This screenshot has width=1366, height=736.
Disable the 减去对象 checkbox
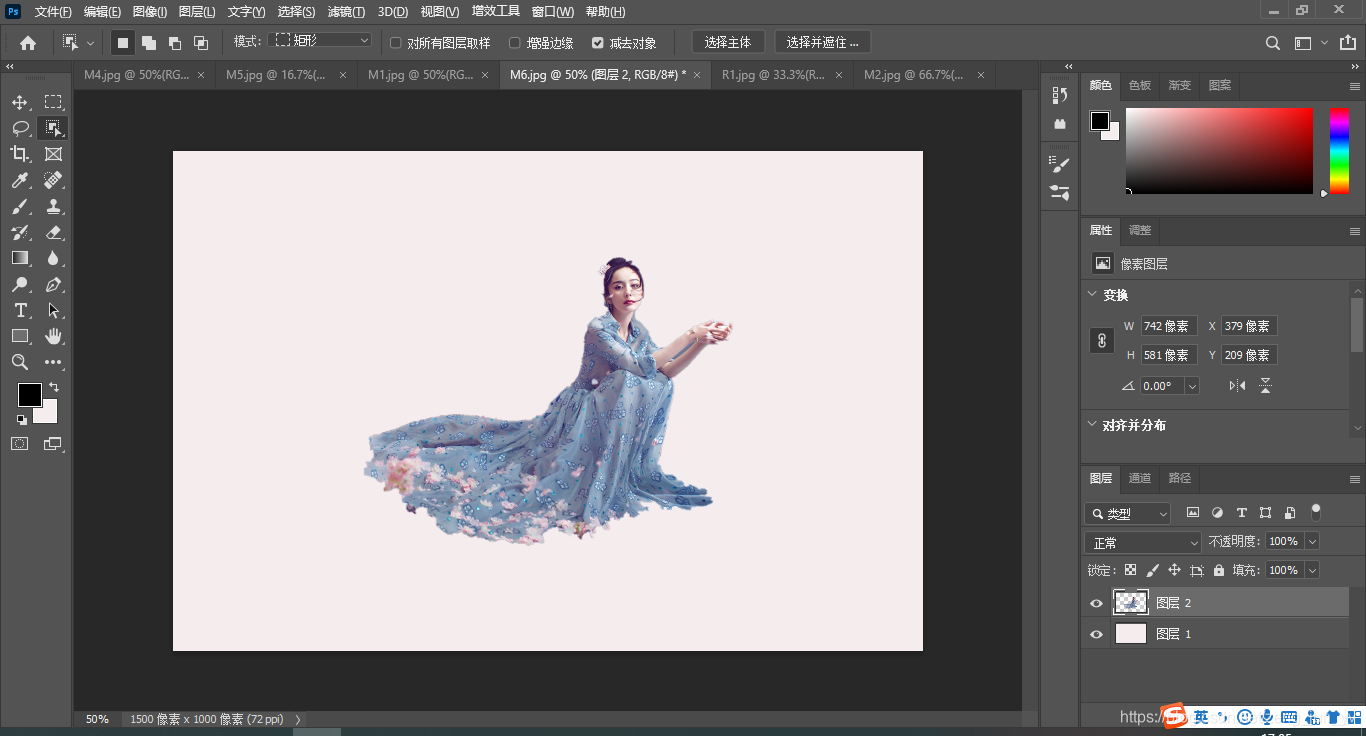point(597,42)
